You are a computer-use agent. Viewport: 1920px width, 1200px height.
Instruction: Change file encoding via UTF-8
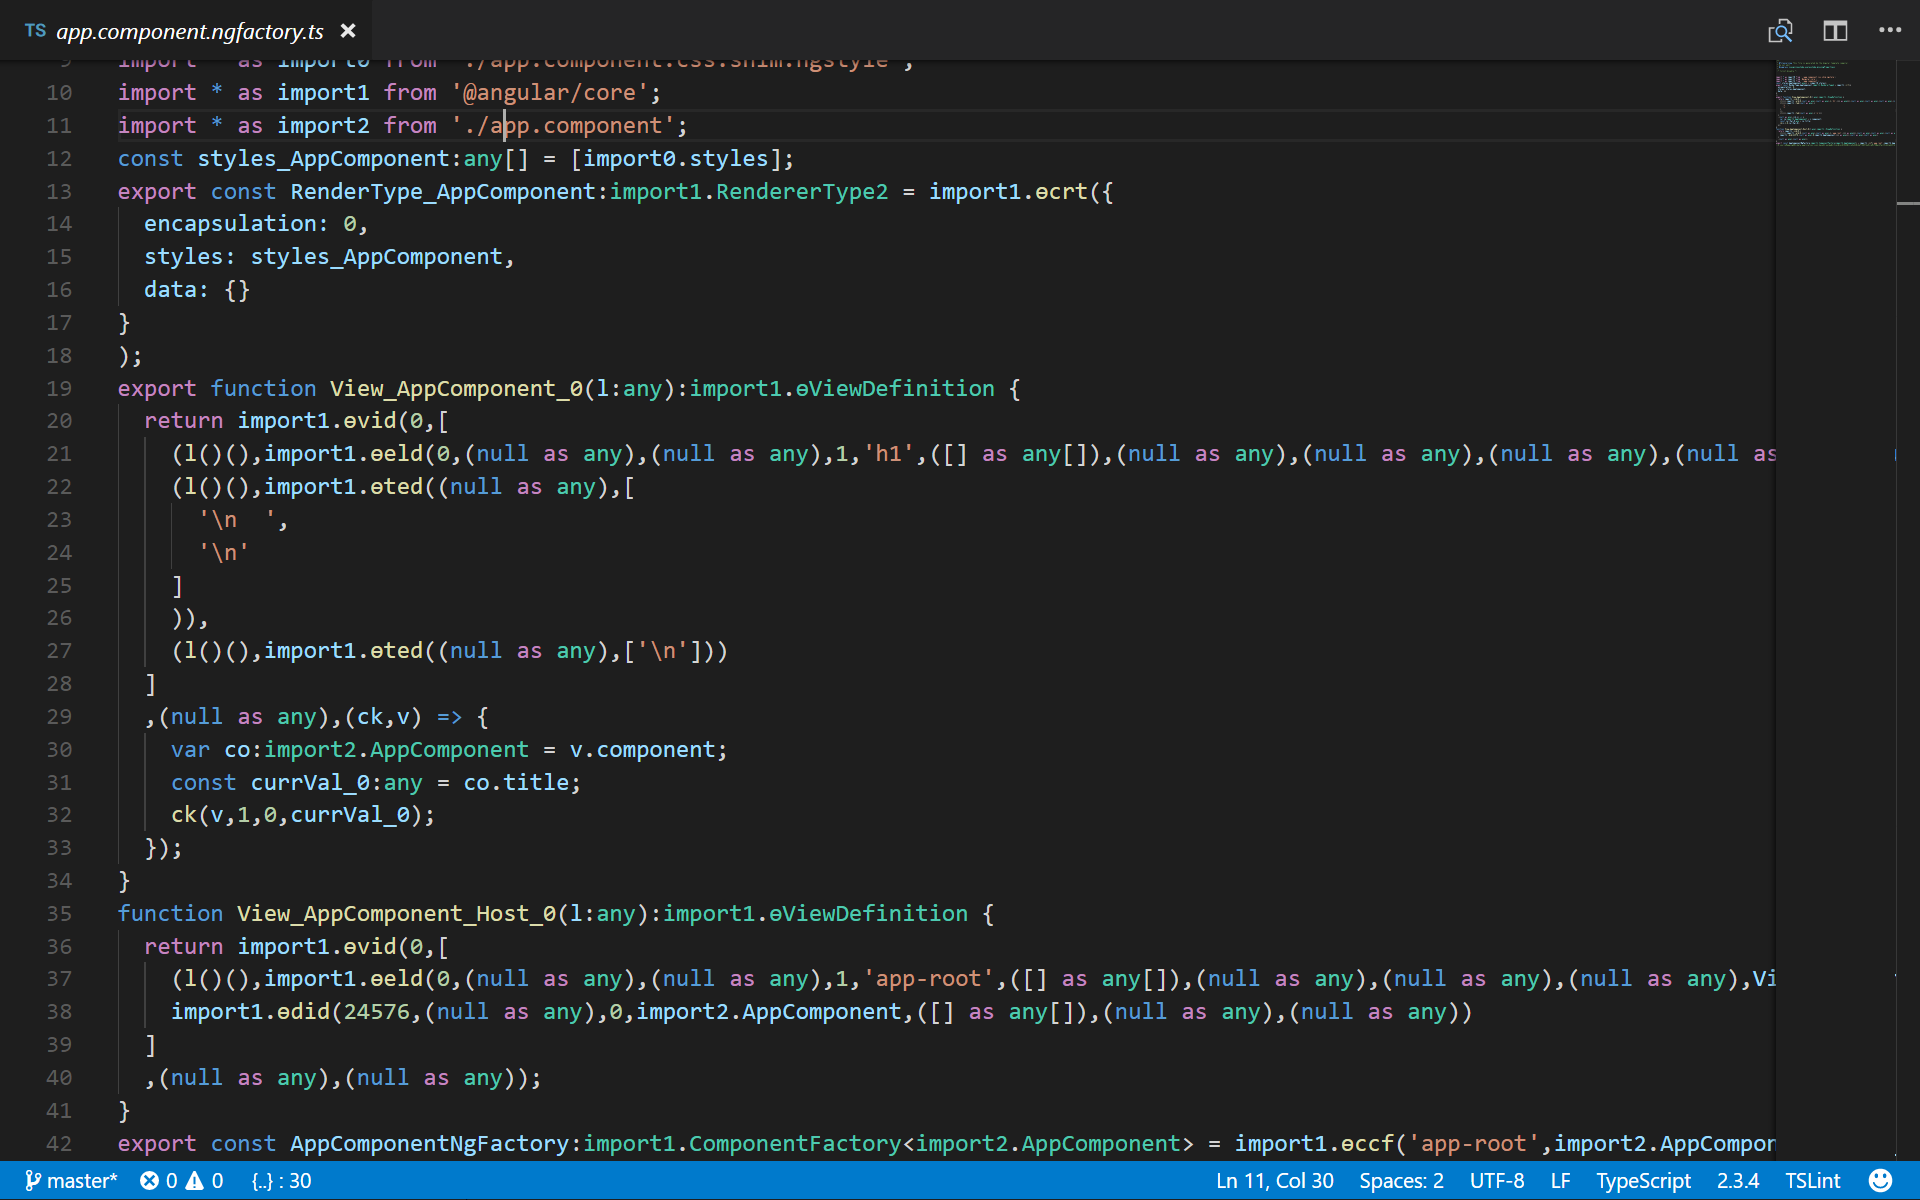point(1497,1181)
